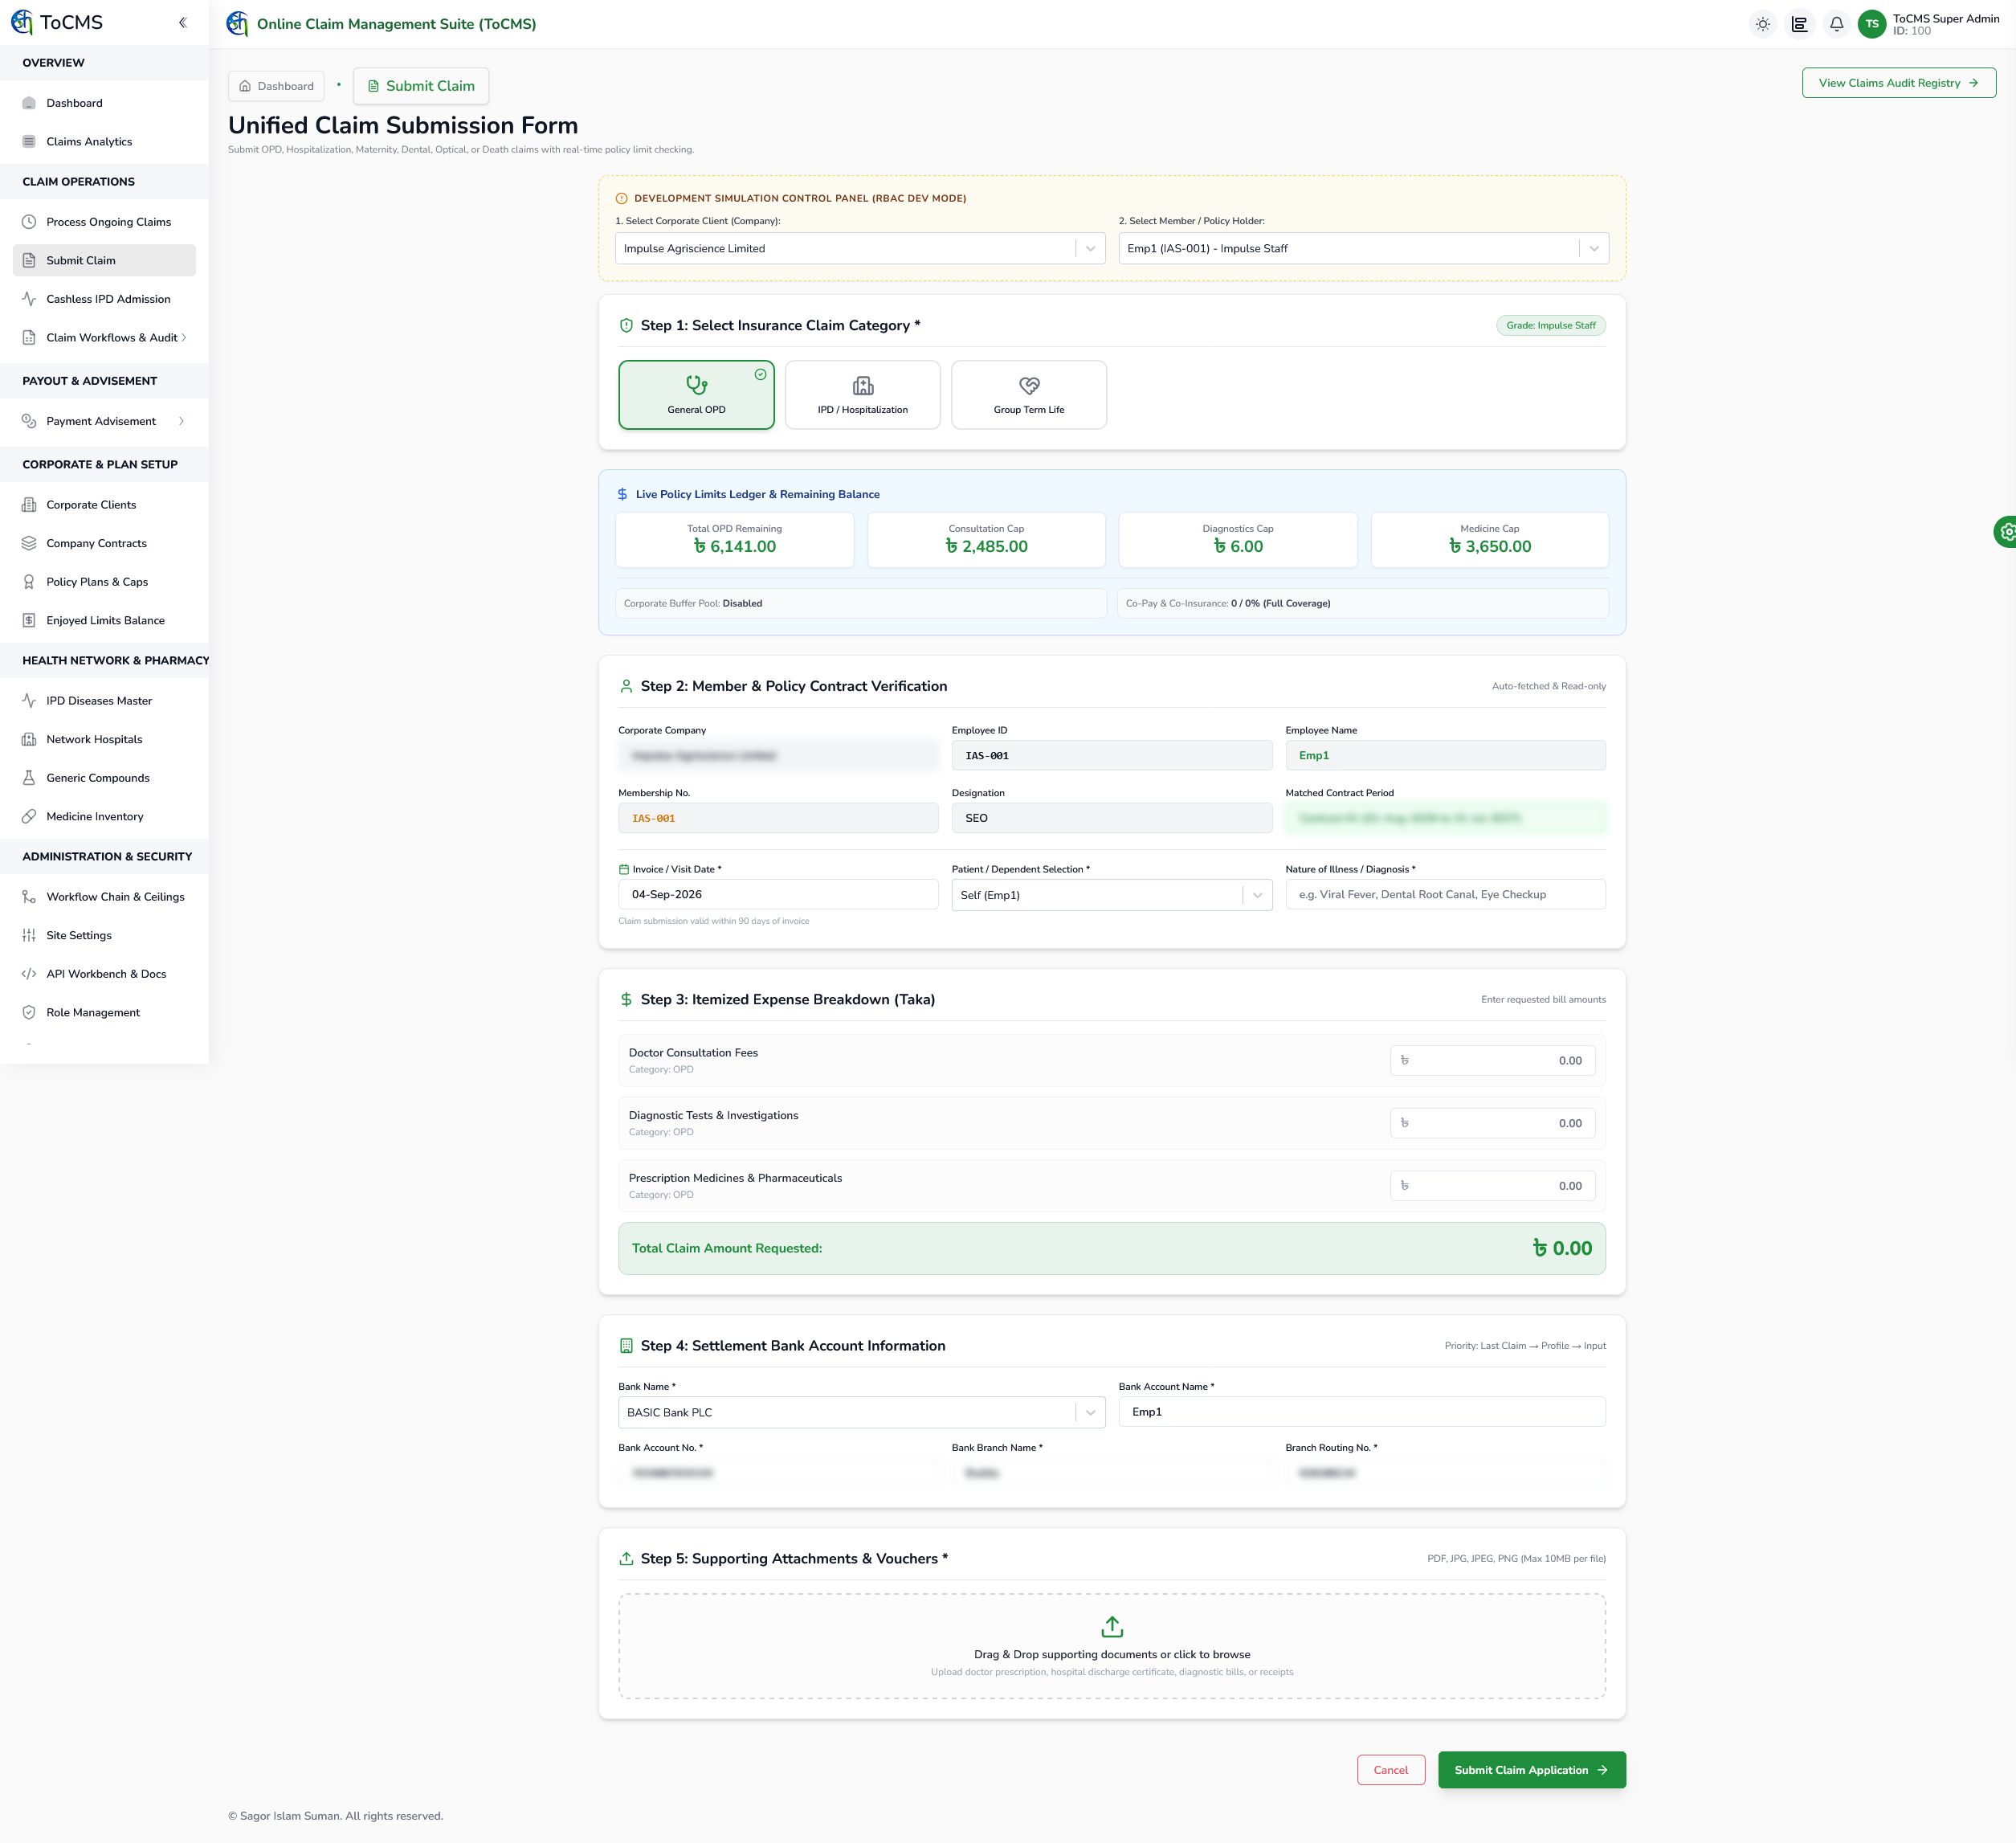Viewport: 2016px width, 1843px height.
Task: Click Diagnostic Tests & Investigations amount field
Action: coord(1492,1123)
